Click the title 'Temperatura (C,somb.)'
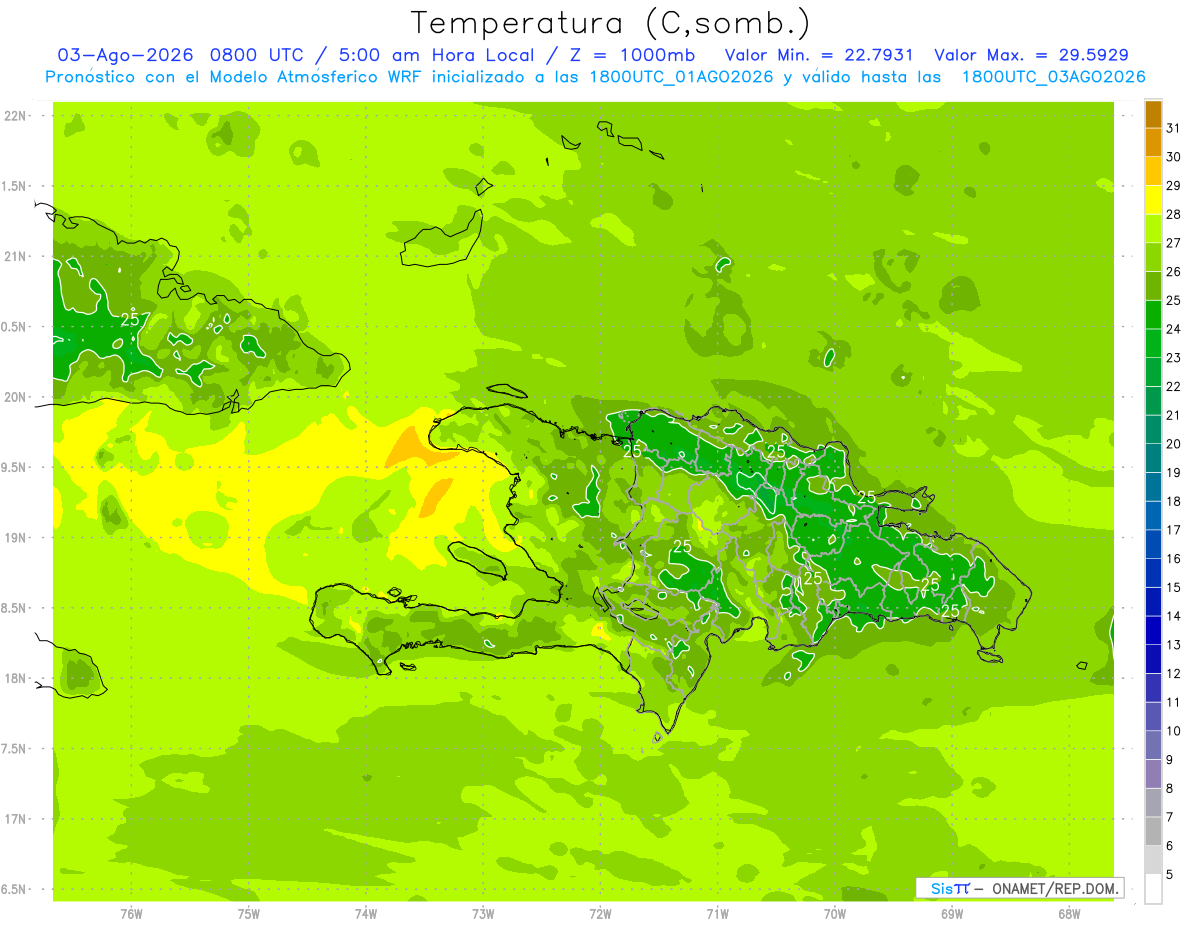This screenshot has width=1200, height=927. (610, 23)
